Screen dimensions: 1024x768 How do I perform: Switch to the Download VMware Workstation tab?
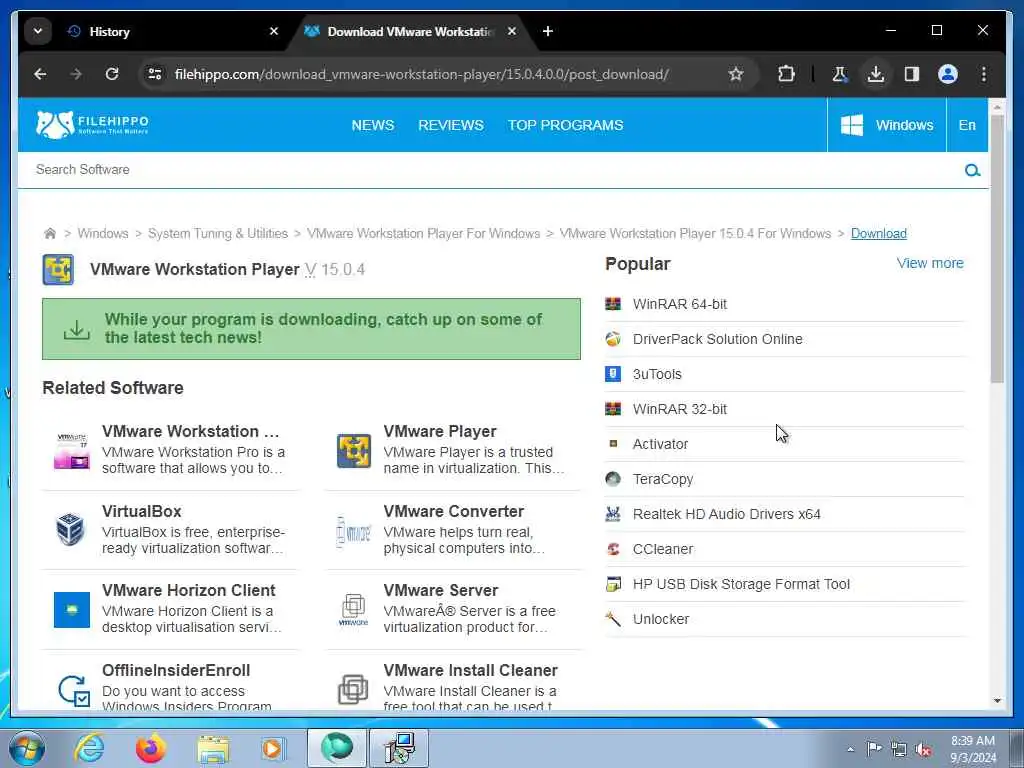411,31
